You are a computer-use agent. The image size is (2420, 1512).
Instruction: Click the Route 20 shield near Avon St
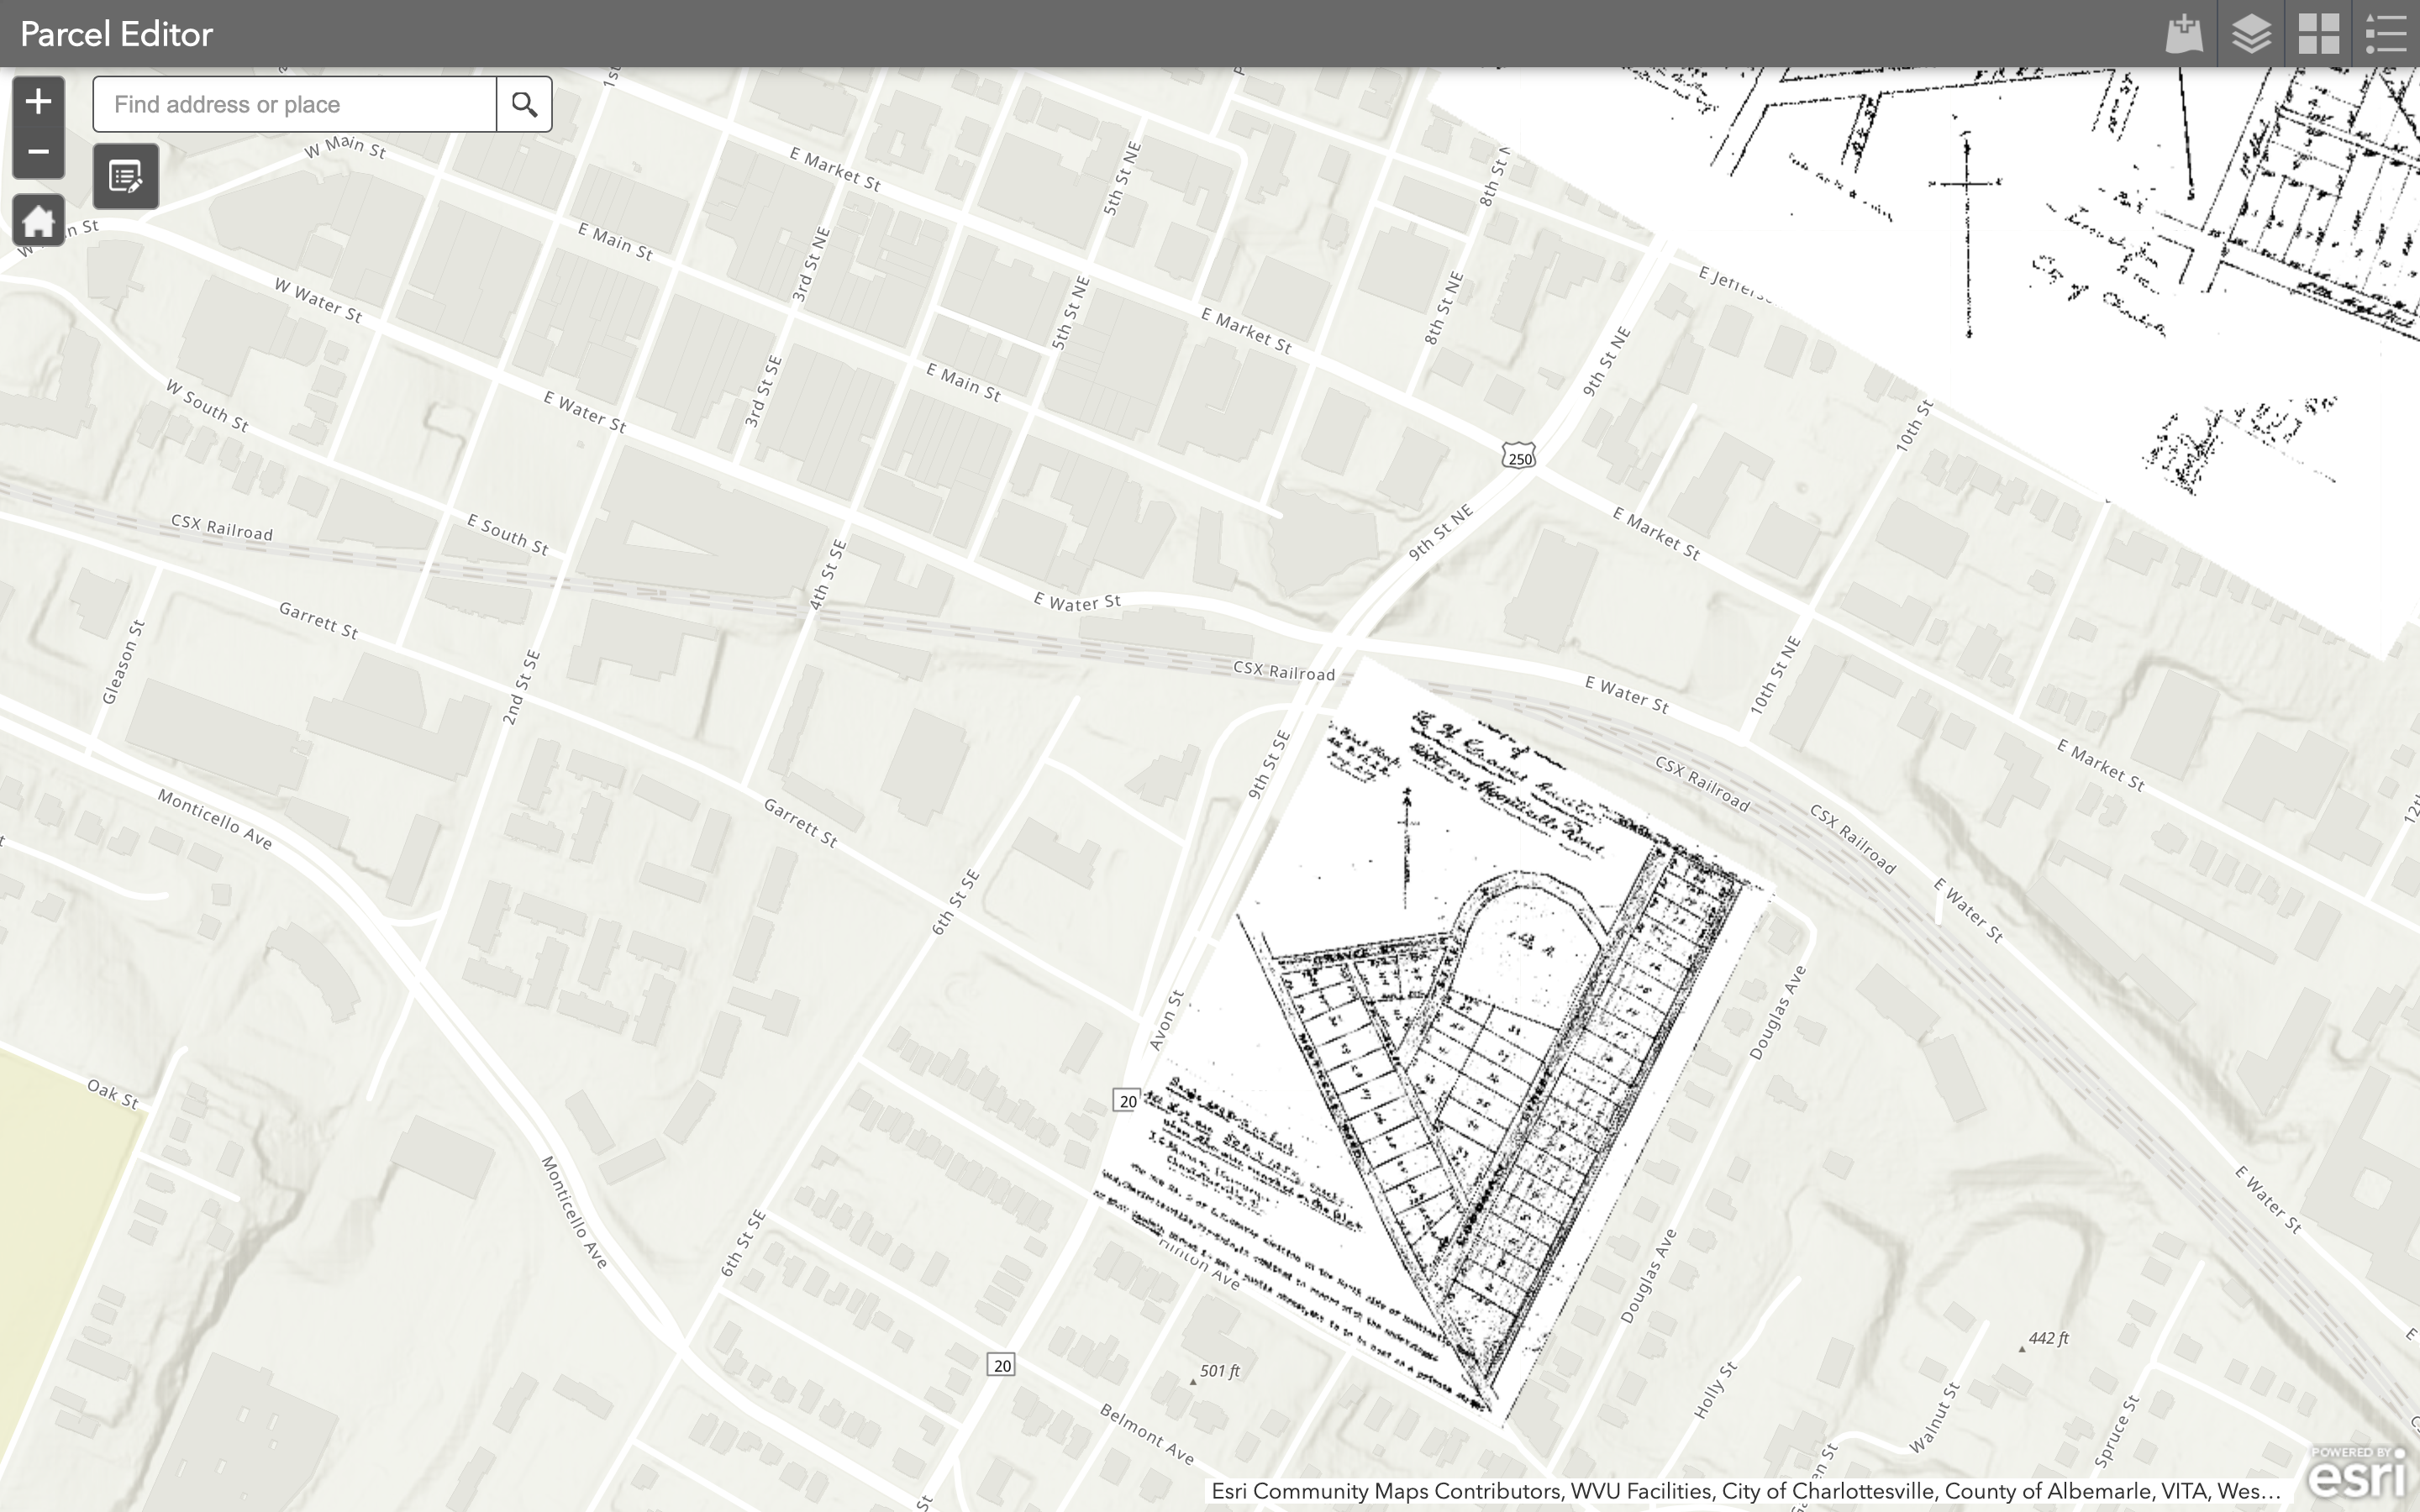coord(1127,1101)
